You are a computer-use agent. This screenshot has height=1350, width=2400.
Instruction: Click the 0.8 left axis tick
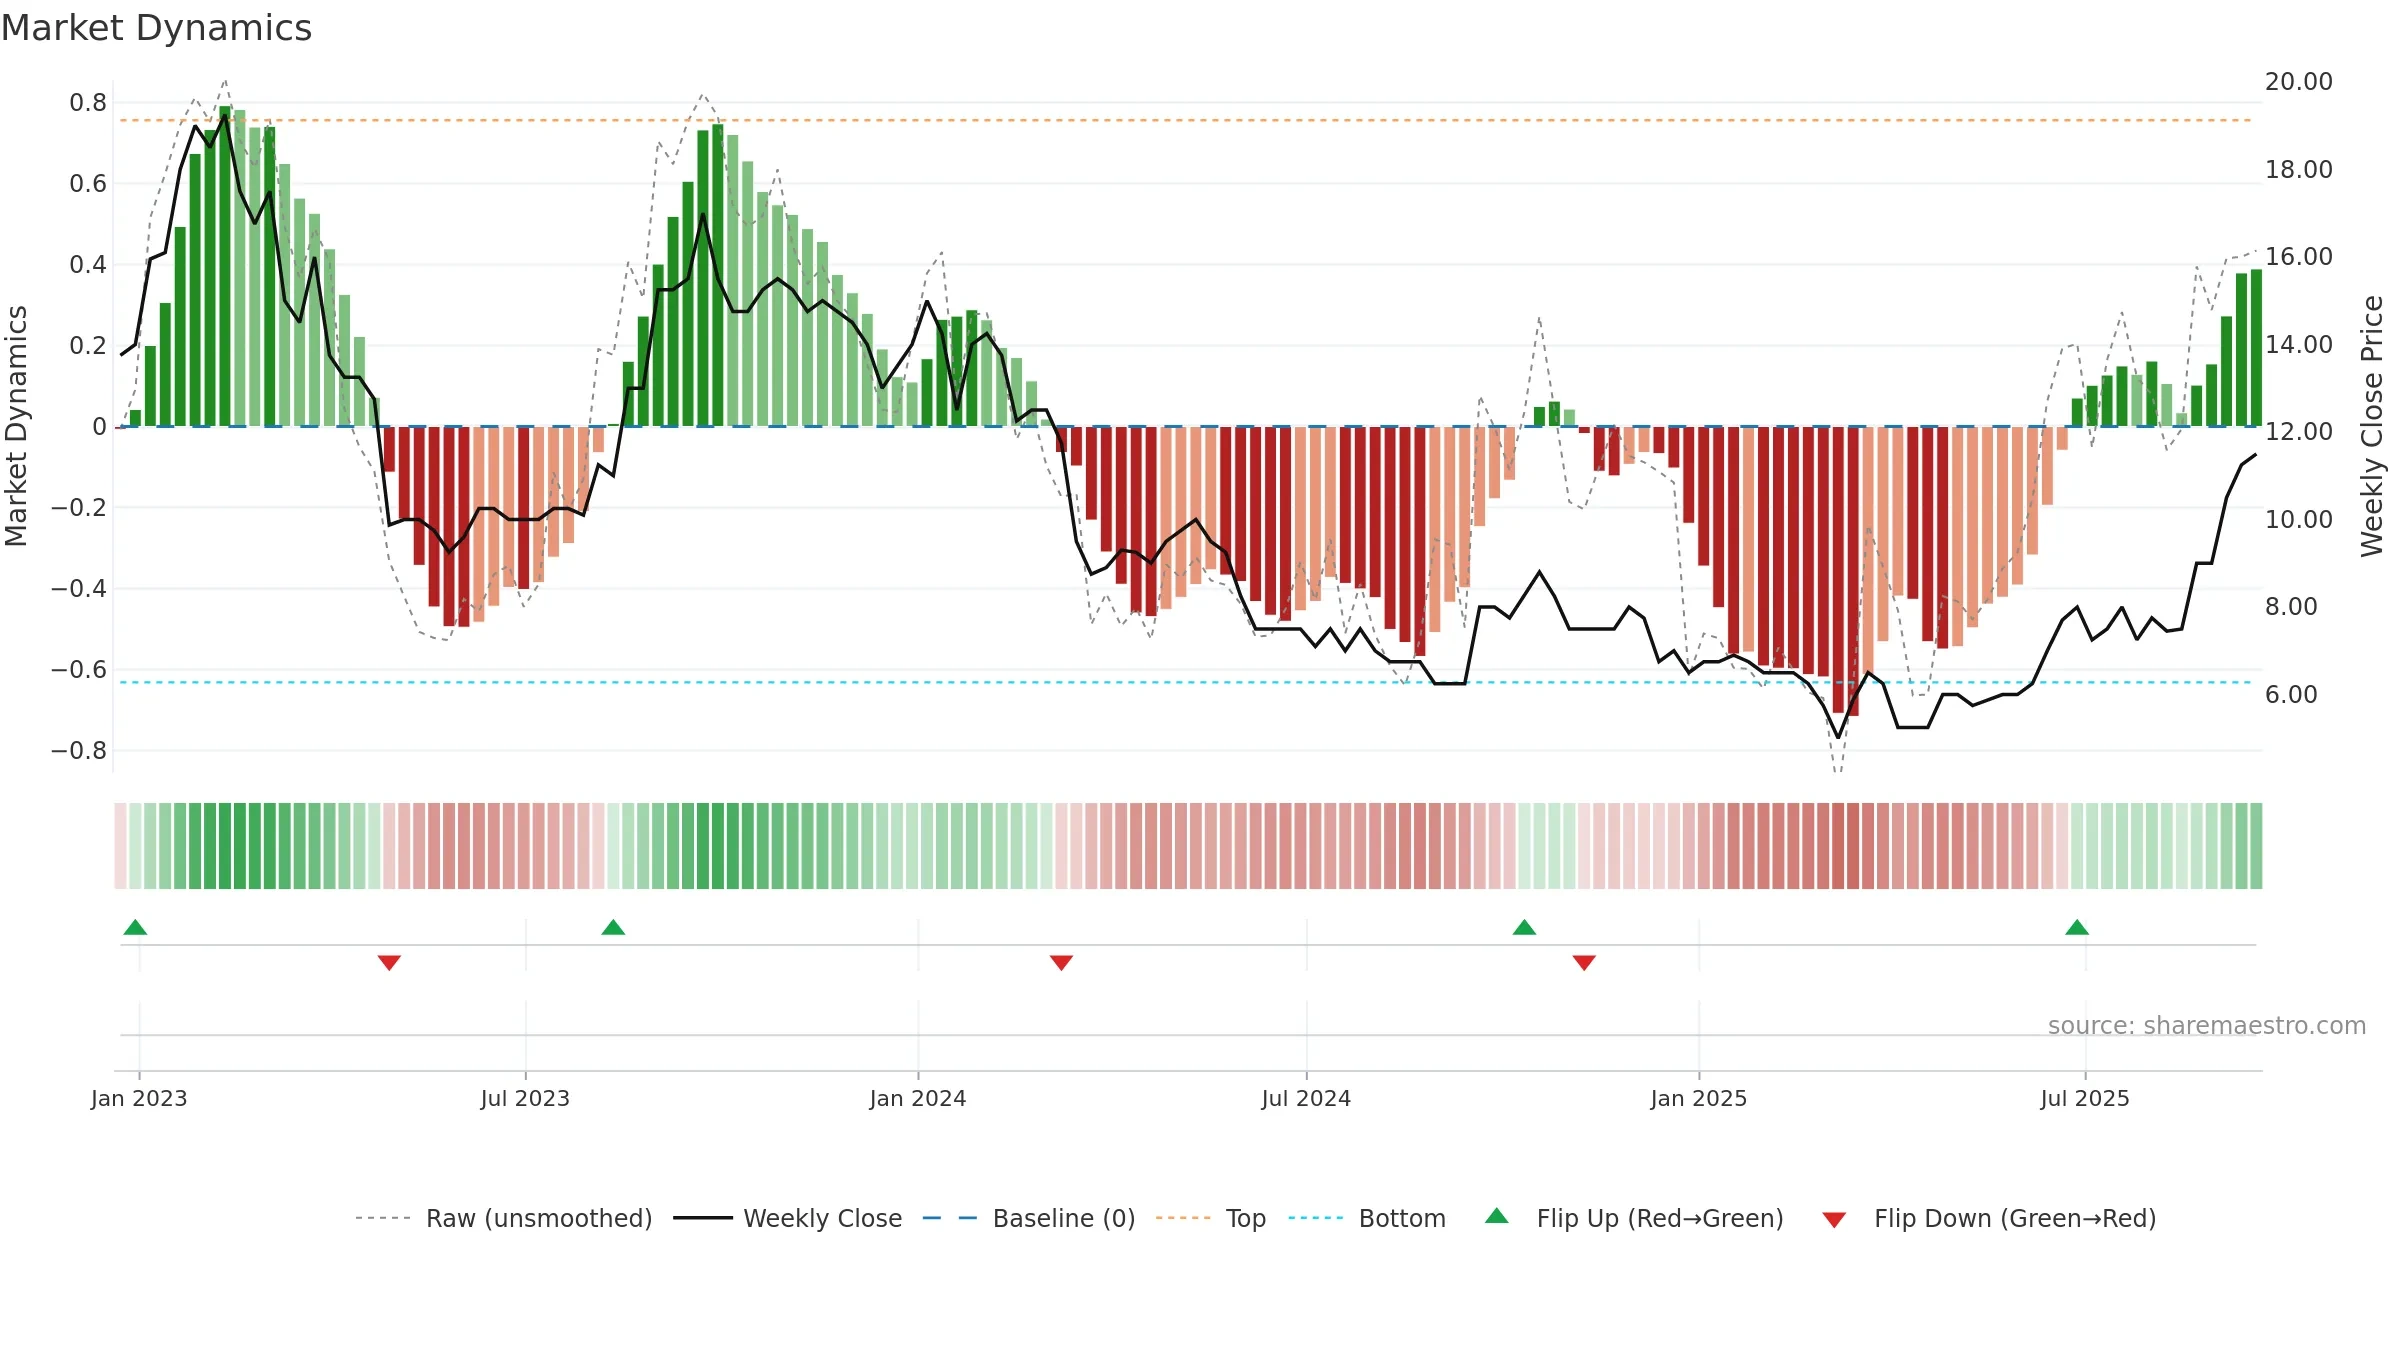pyautogui.click(x=88, y=102)
